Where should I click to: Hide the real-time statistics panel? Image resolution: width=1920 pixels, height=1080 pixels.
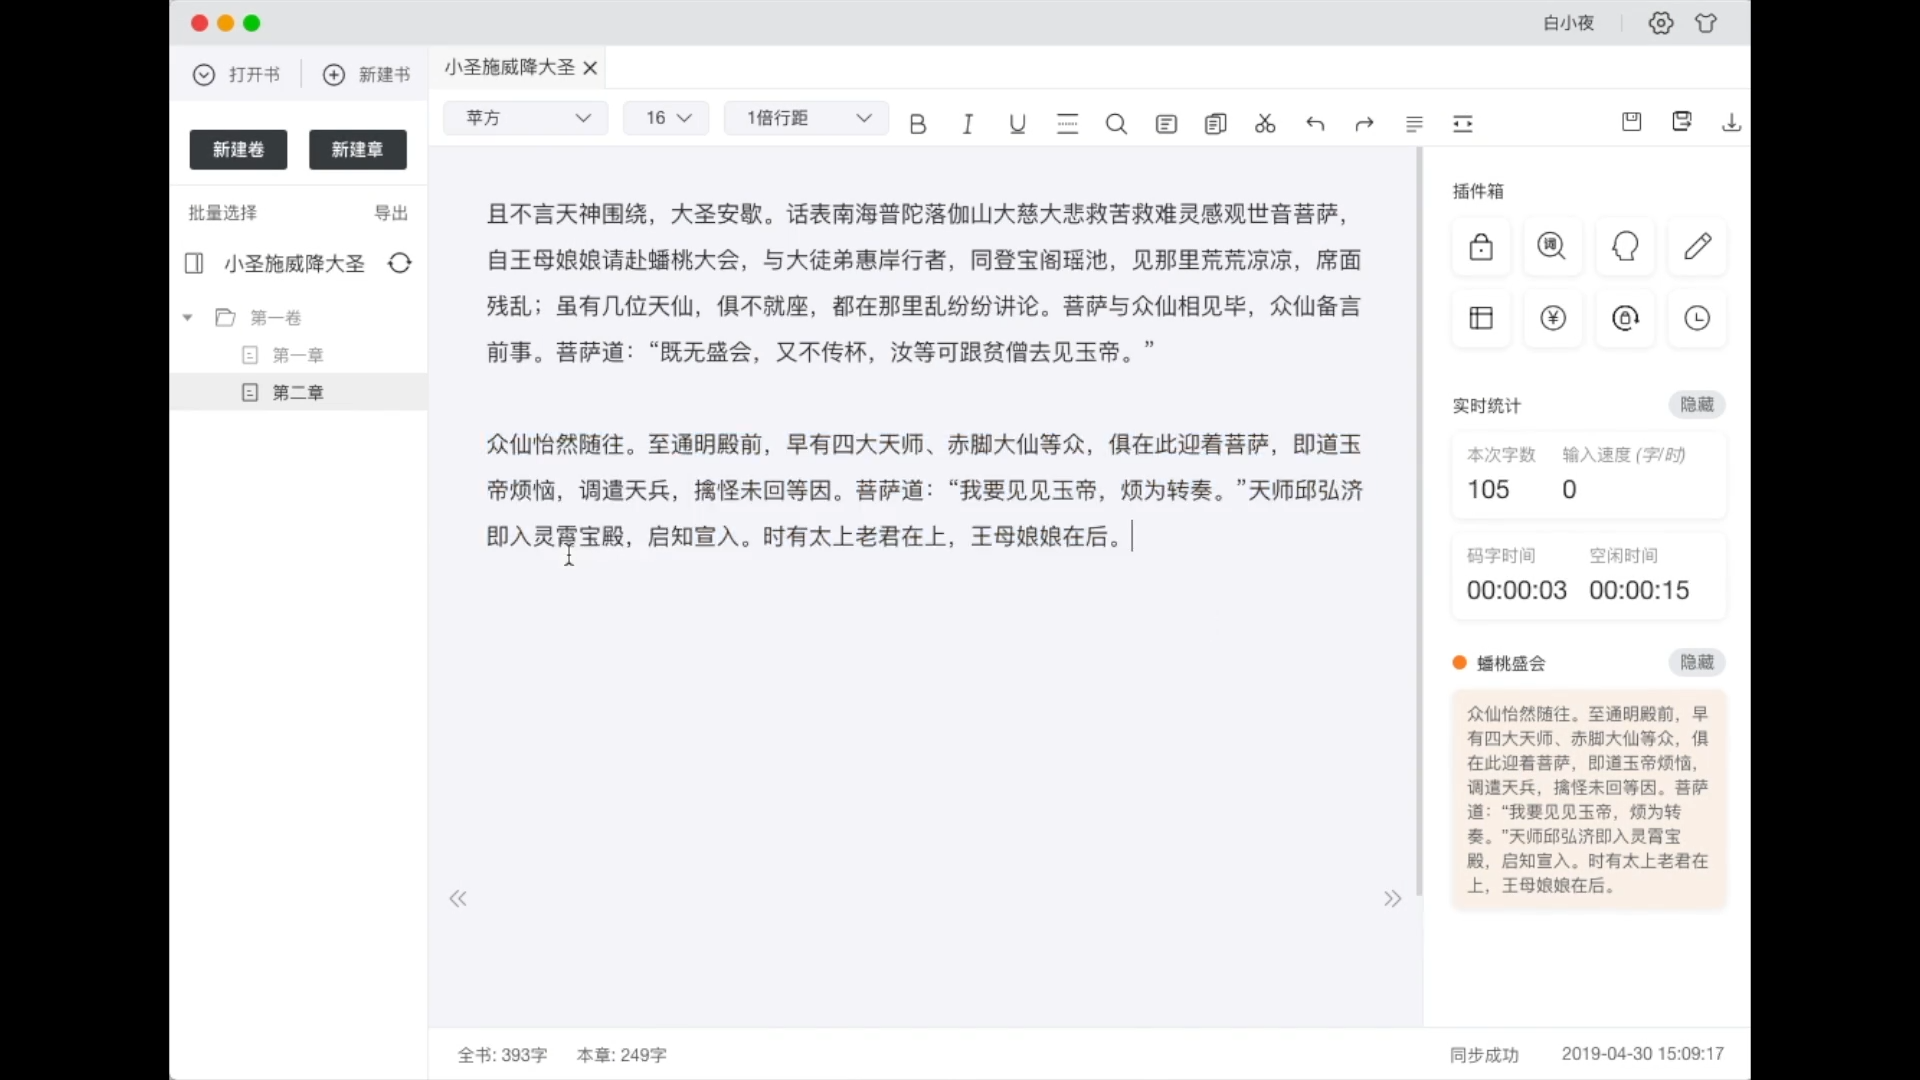(1696, 405)
